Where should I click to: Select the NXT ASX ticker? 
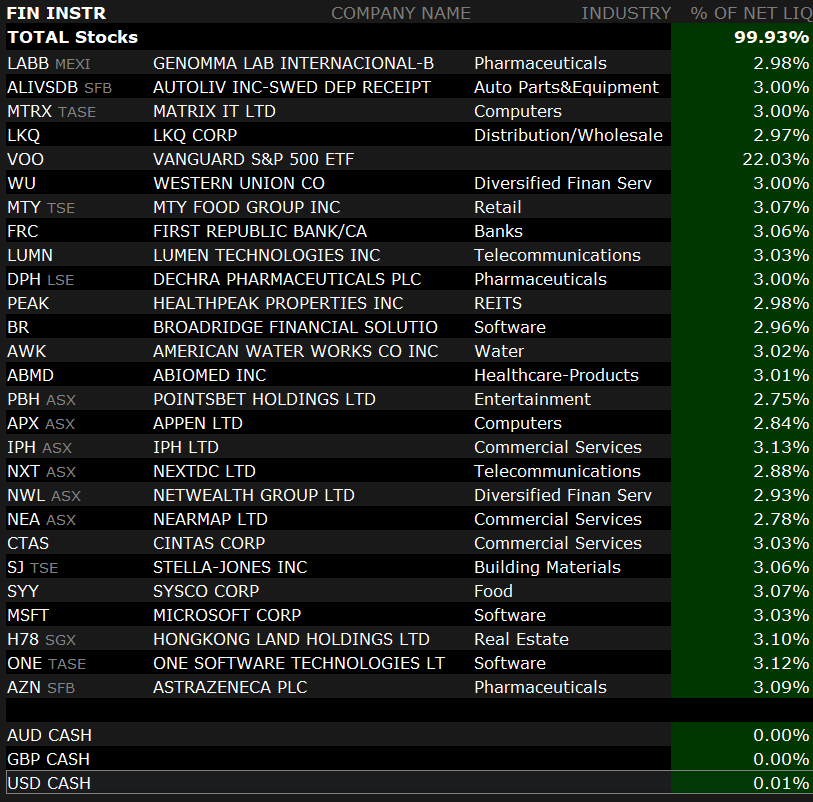pos(41,472)
